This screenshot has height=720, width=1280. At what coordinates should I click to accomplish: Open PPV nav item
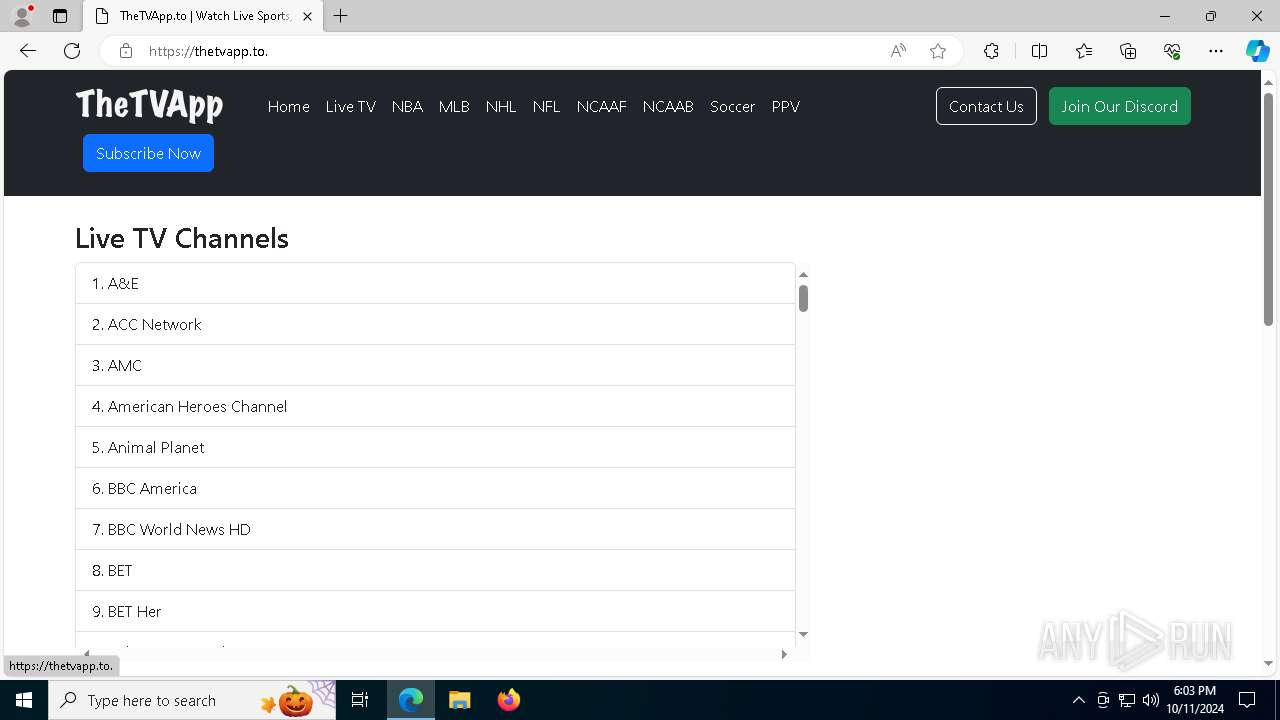[786, 107]
